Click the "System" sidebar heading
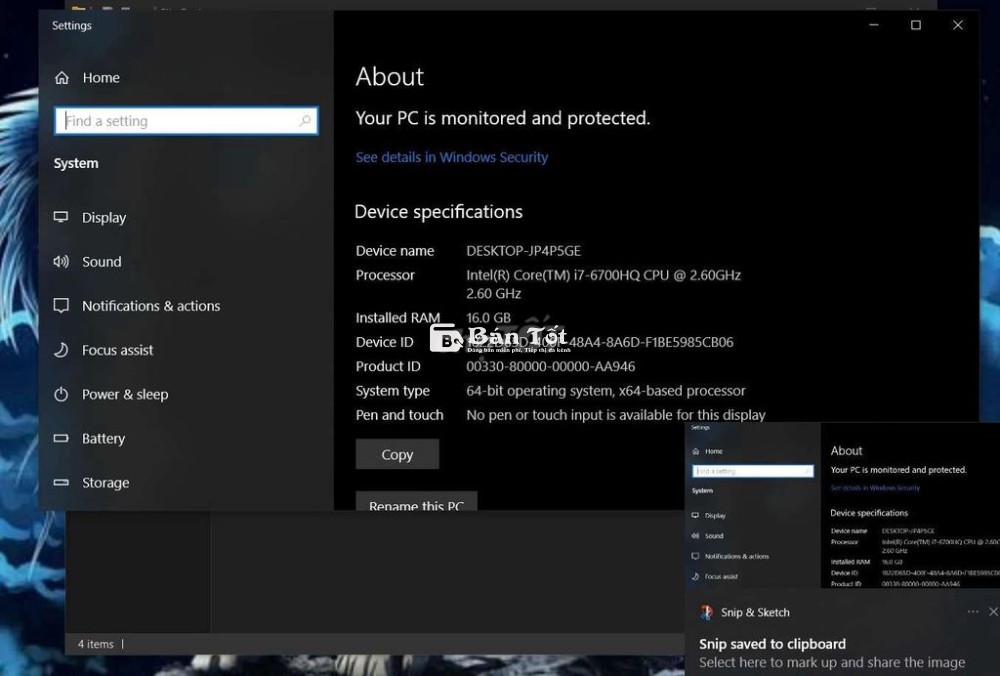Viewport: 1000px width, 676px height. (x=76, y=163)
